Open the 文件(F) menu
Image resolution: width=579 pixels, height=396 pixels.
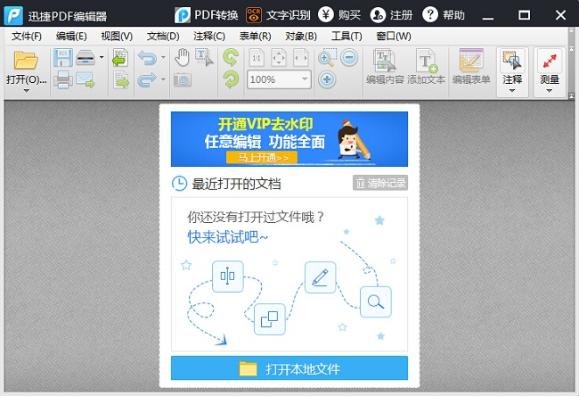click(27, 36)
